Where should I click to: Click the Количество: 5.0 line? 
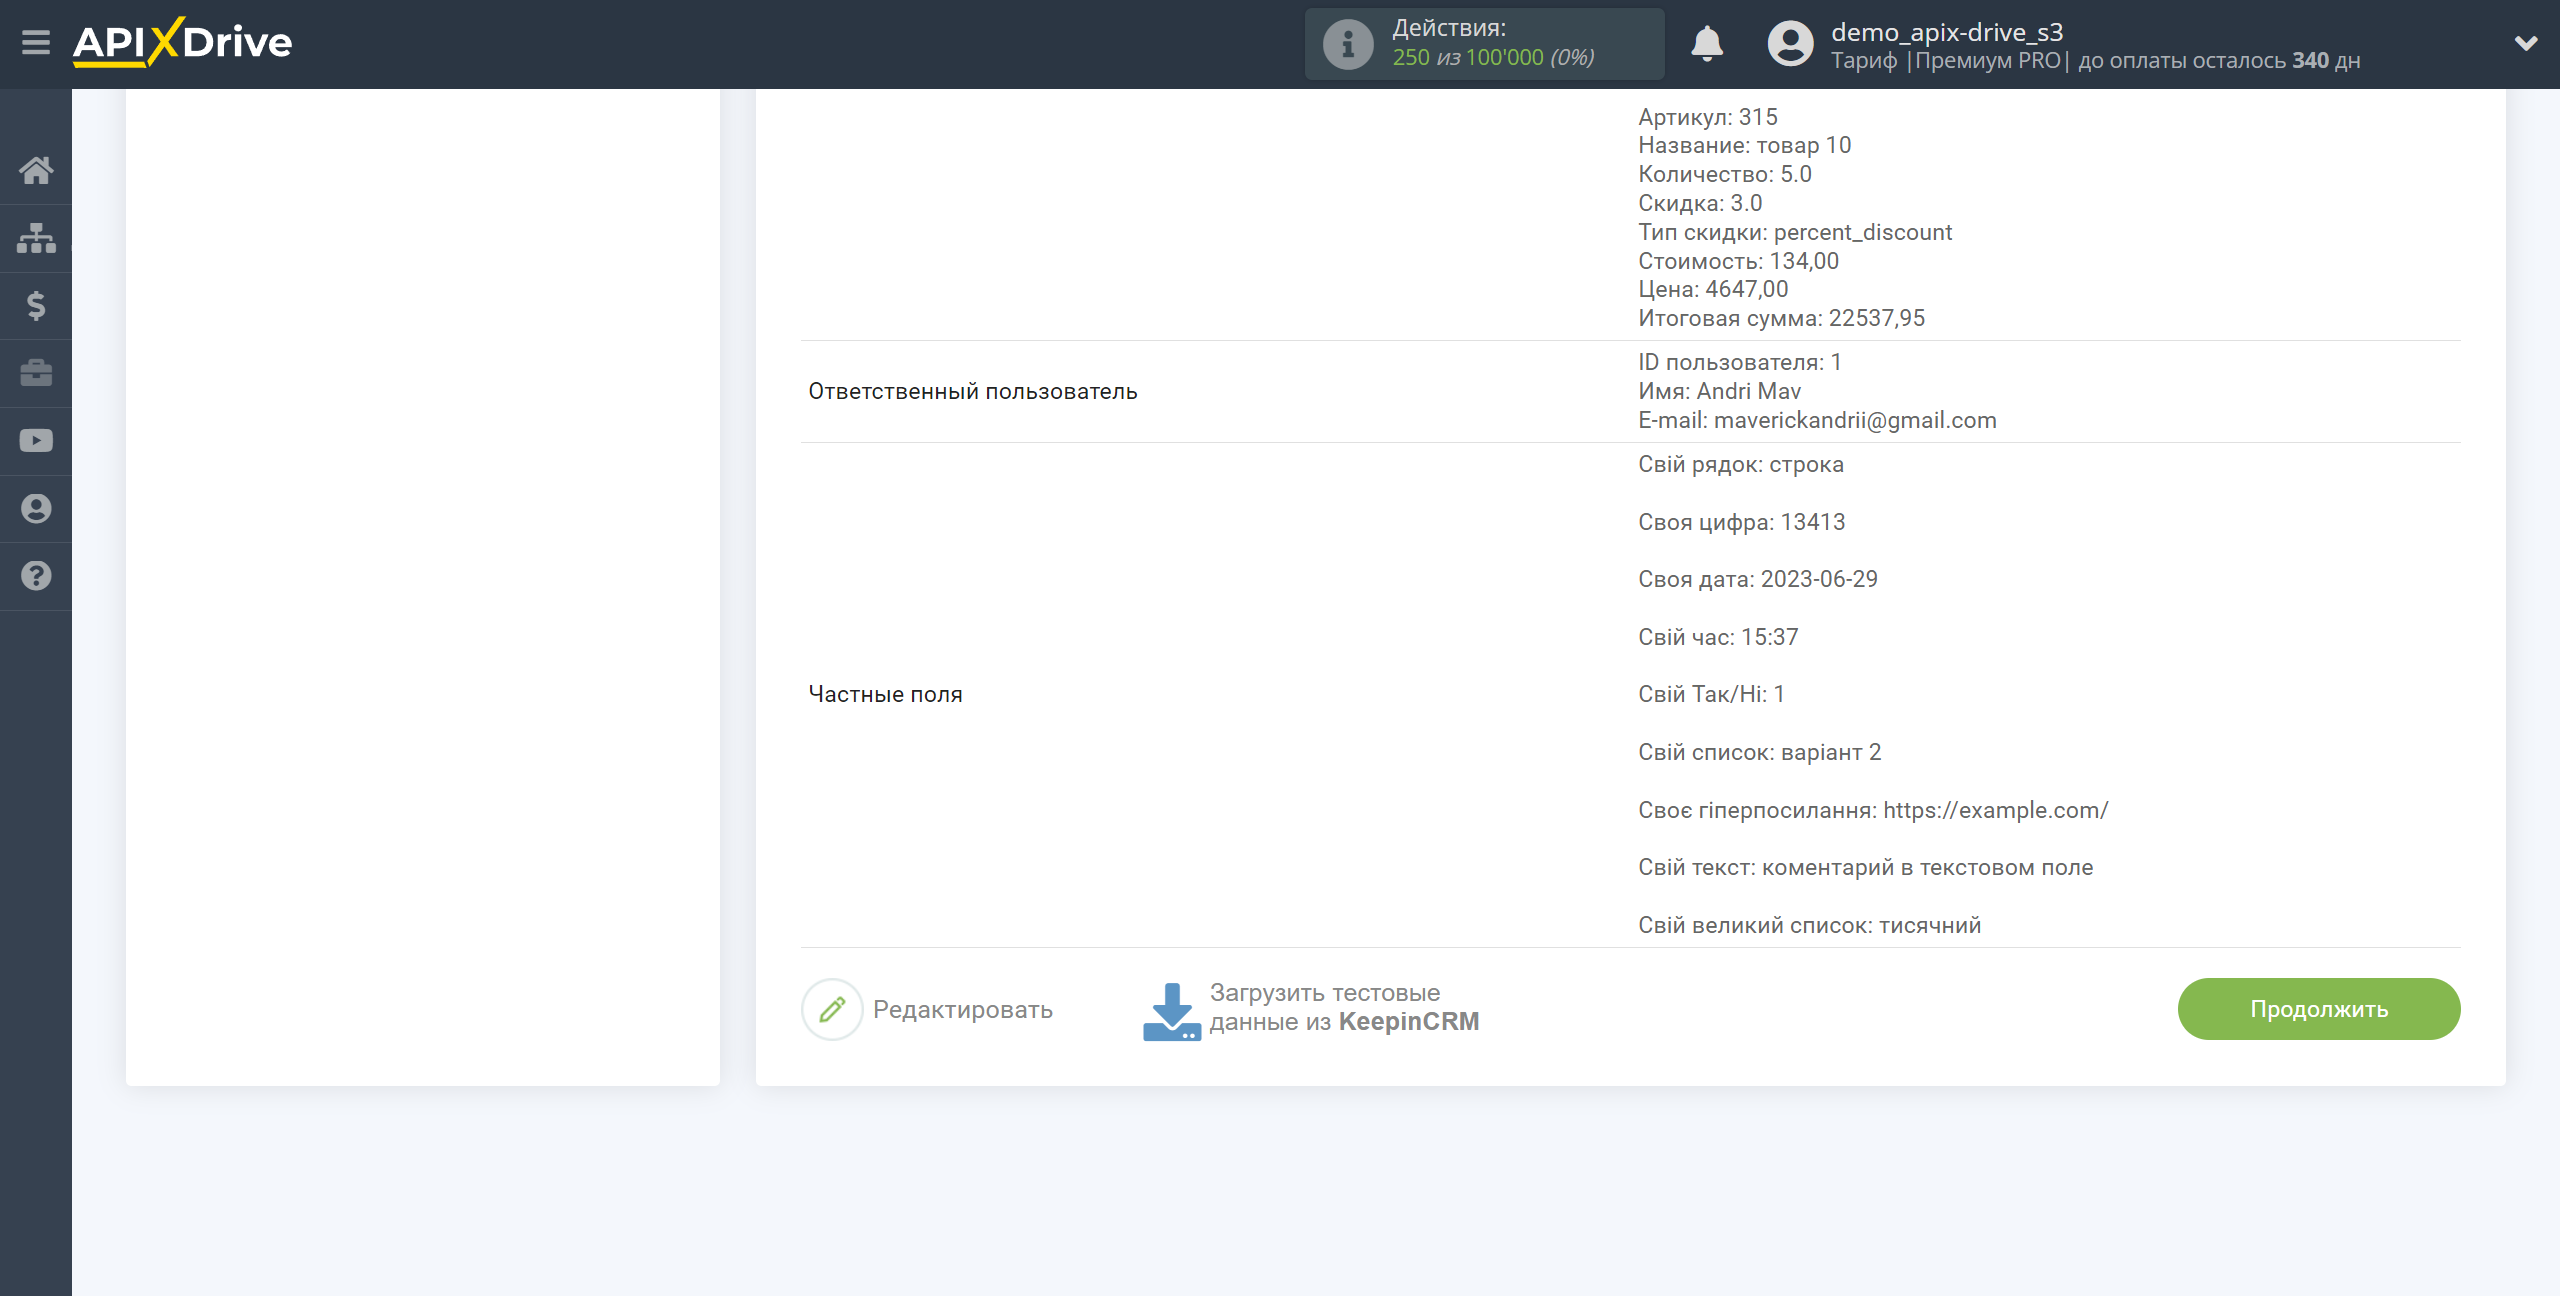[1724, 174]
